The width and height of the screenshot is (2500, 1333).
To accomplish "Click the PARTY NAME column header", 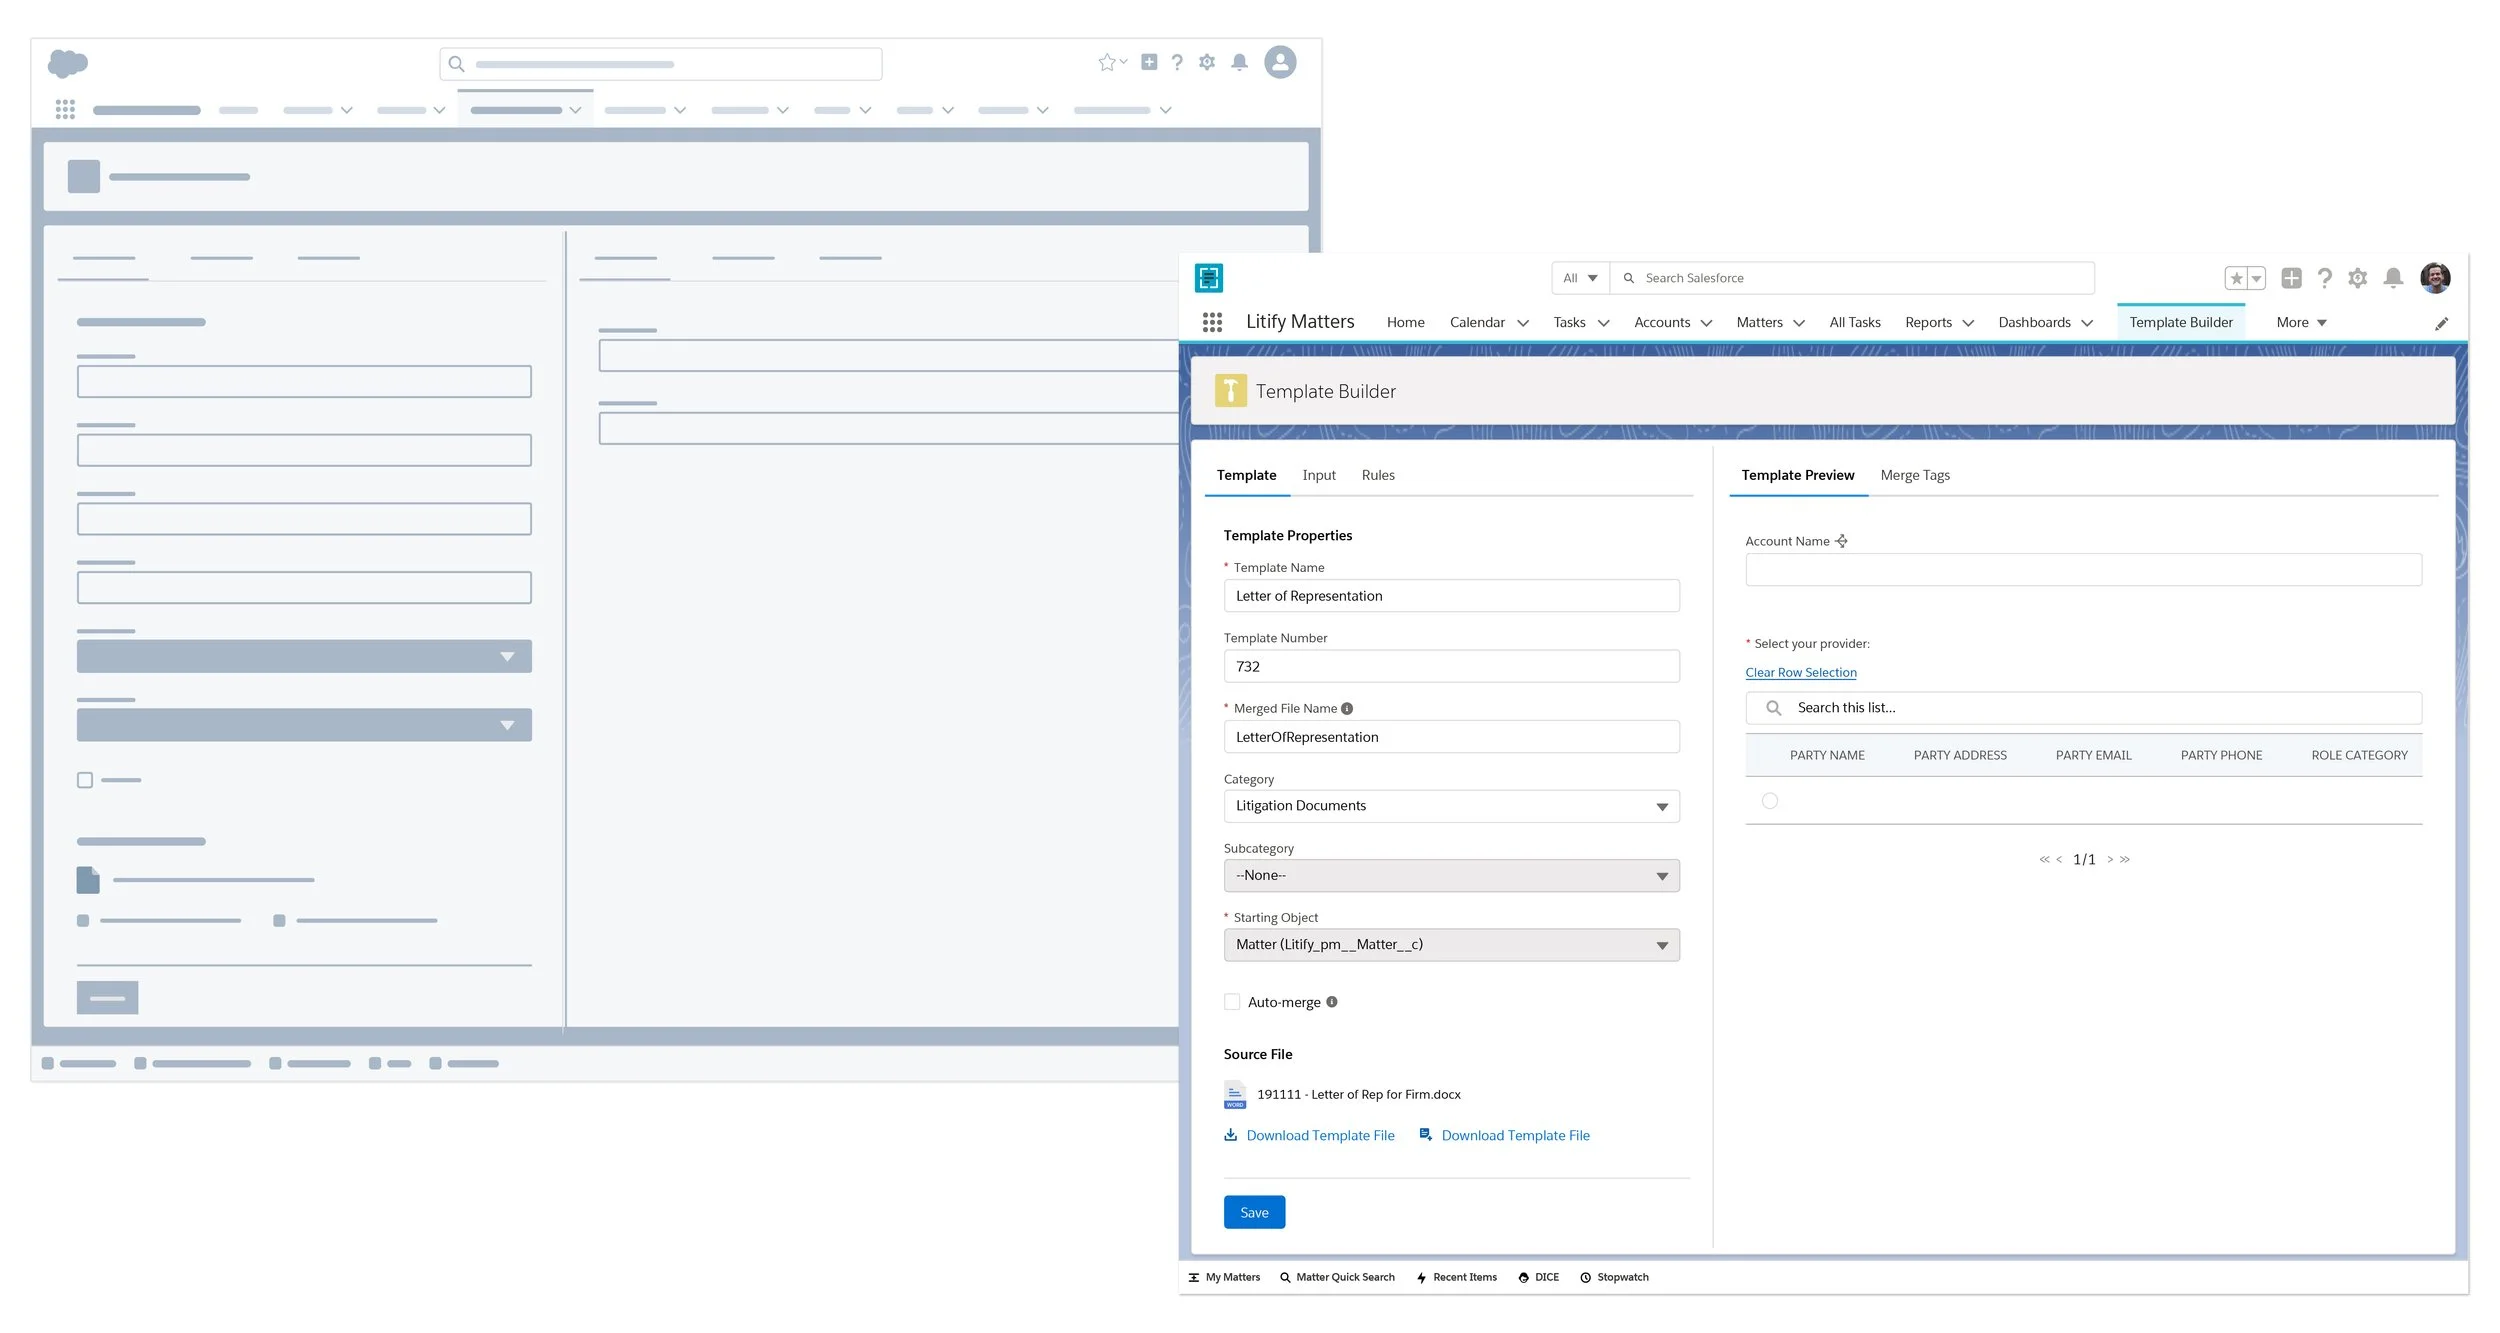I will (1826, 755).
